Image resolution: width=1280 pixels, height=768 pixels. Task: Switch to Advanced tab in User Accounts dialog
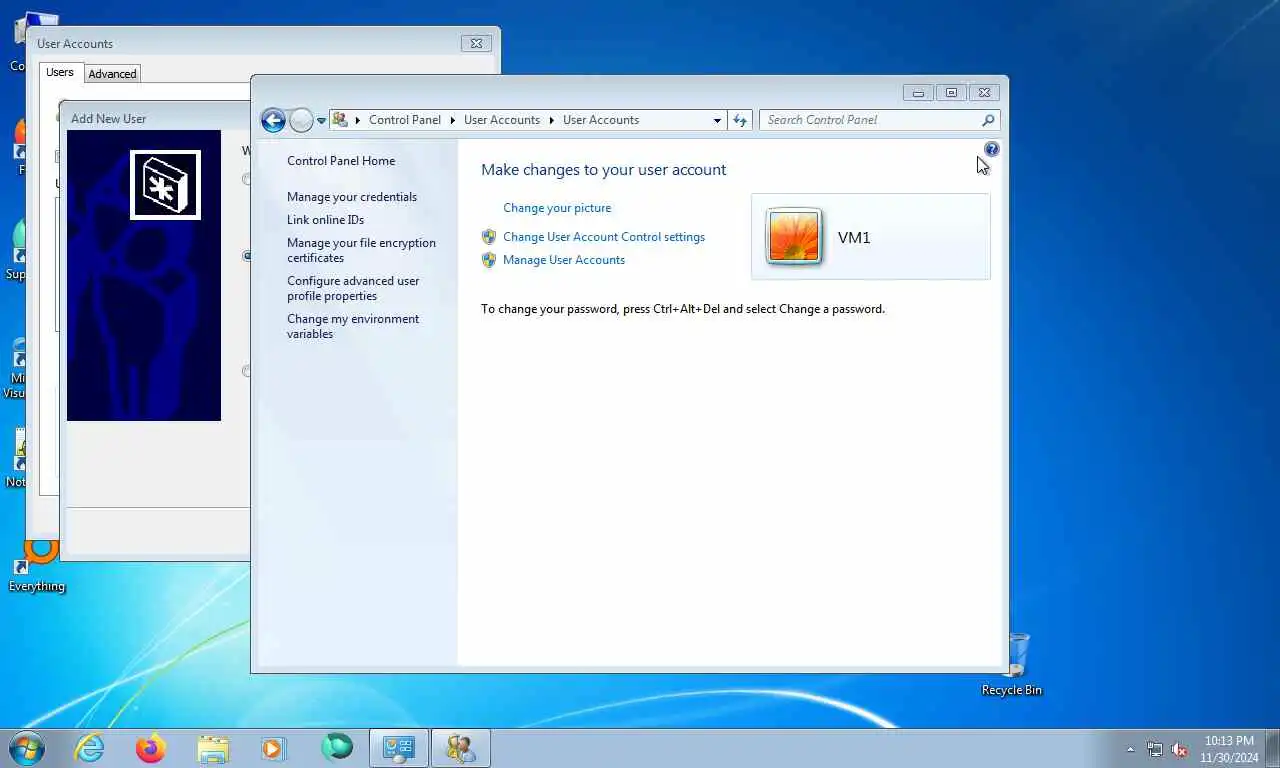[112, 74]
